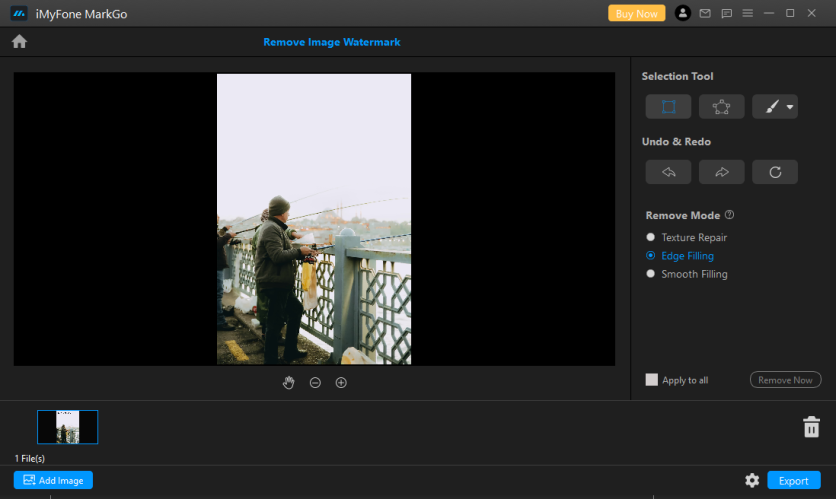Select Texture Repair remove mode

(x=686, y=237)
